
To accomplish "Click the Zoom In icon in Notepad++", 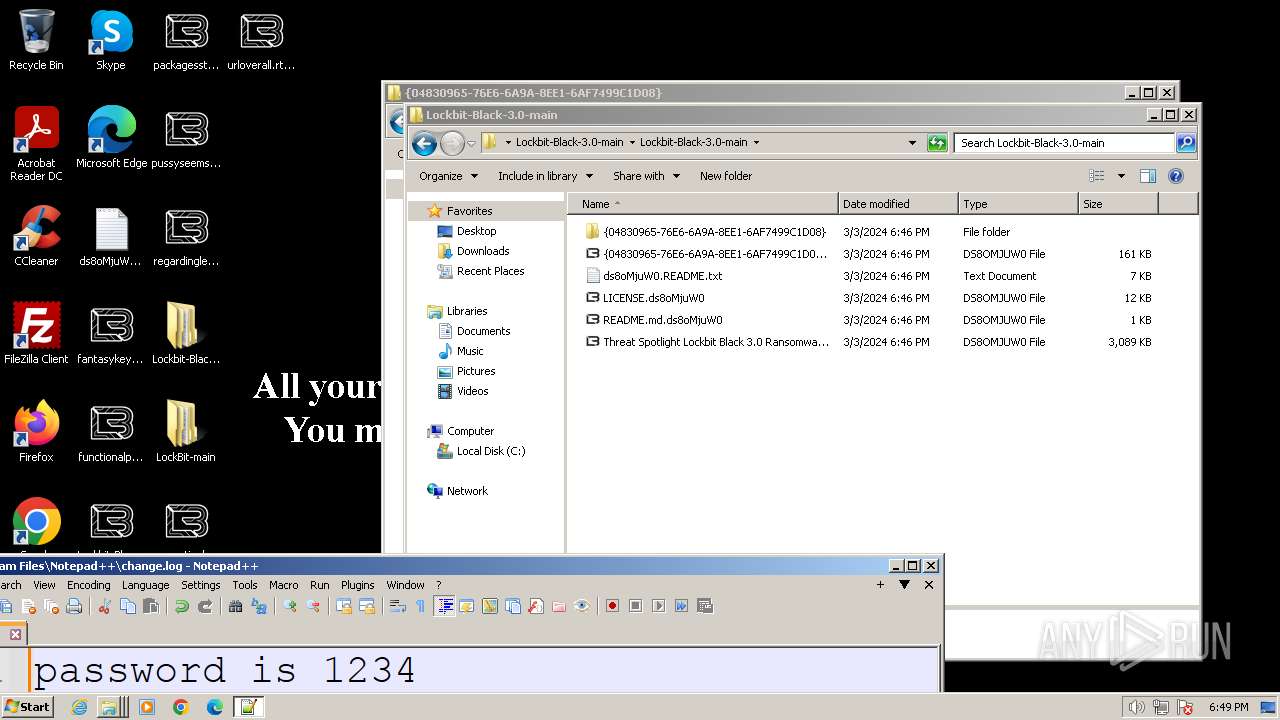I will 290,606.
